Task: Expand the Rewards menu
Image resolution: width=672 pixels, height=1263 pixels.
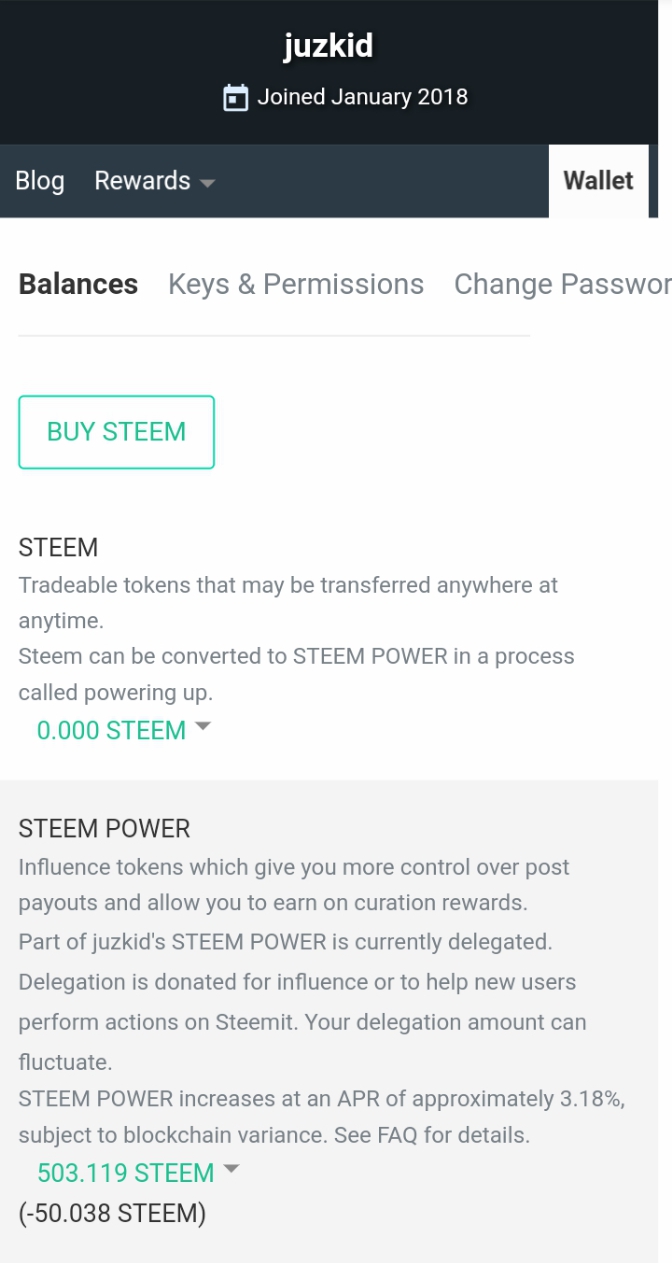Action: (142, 181)
